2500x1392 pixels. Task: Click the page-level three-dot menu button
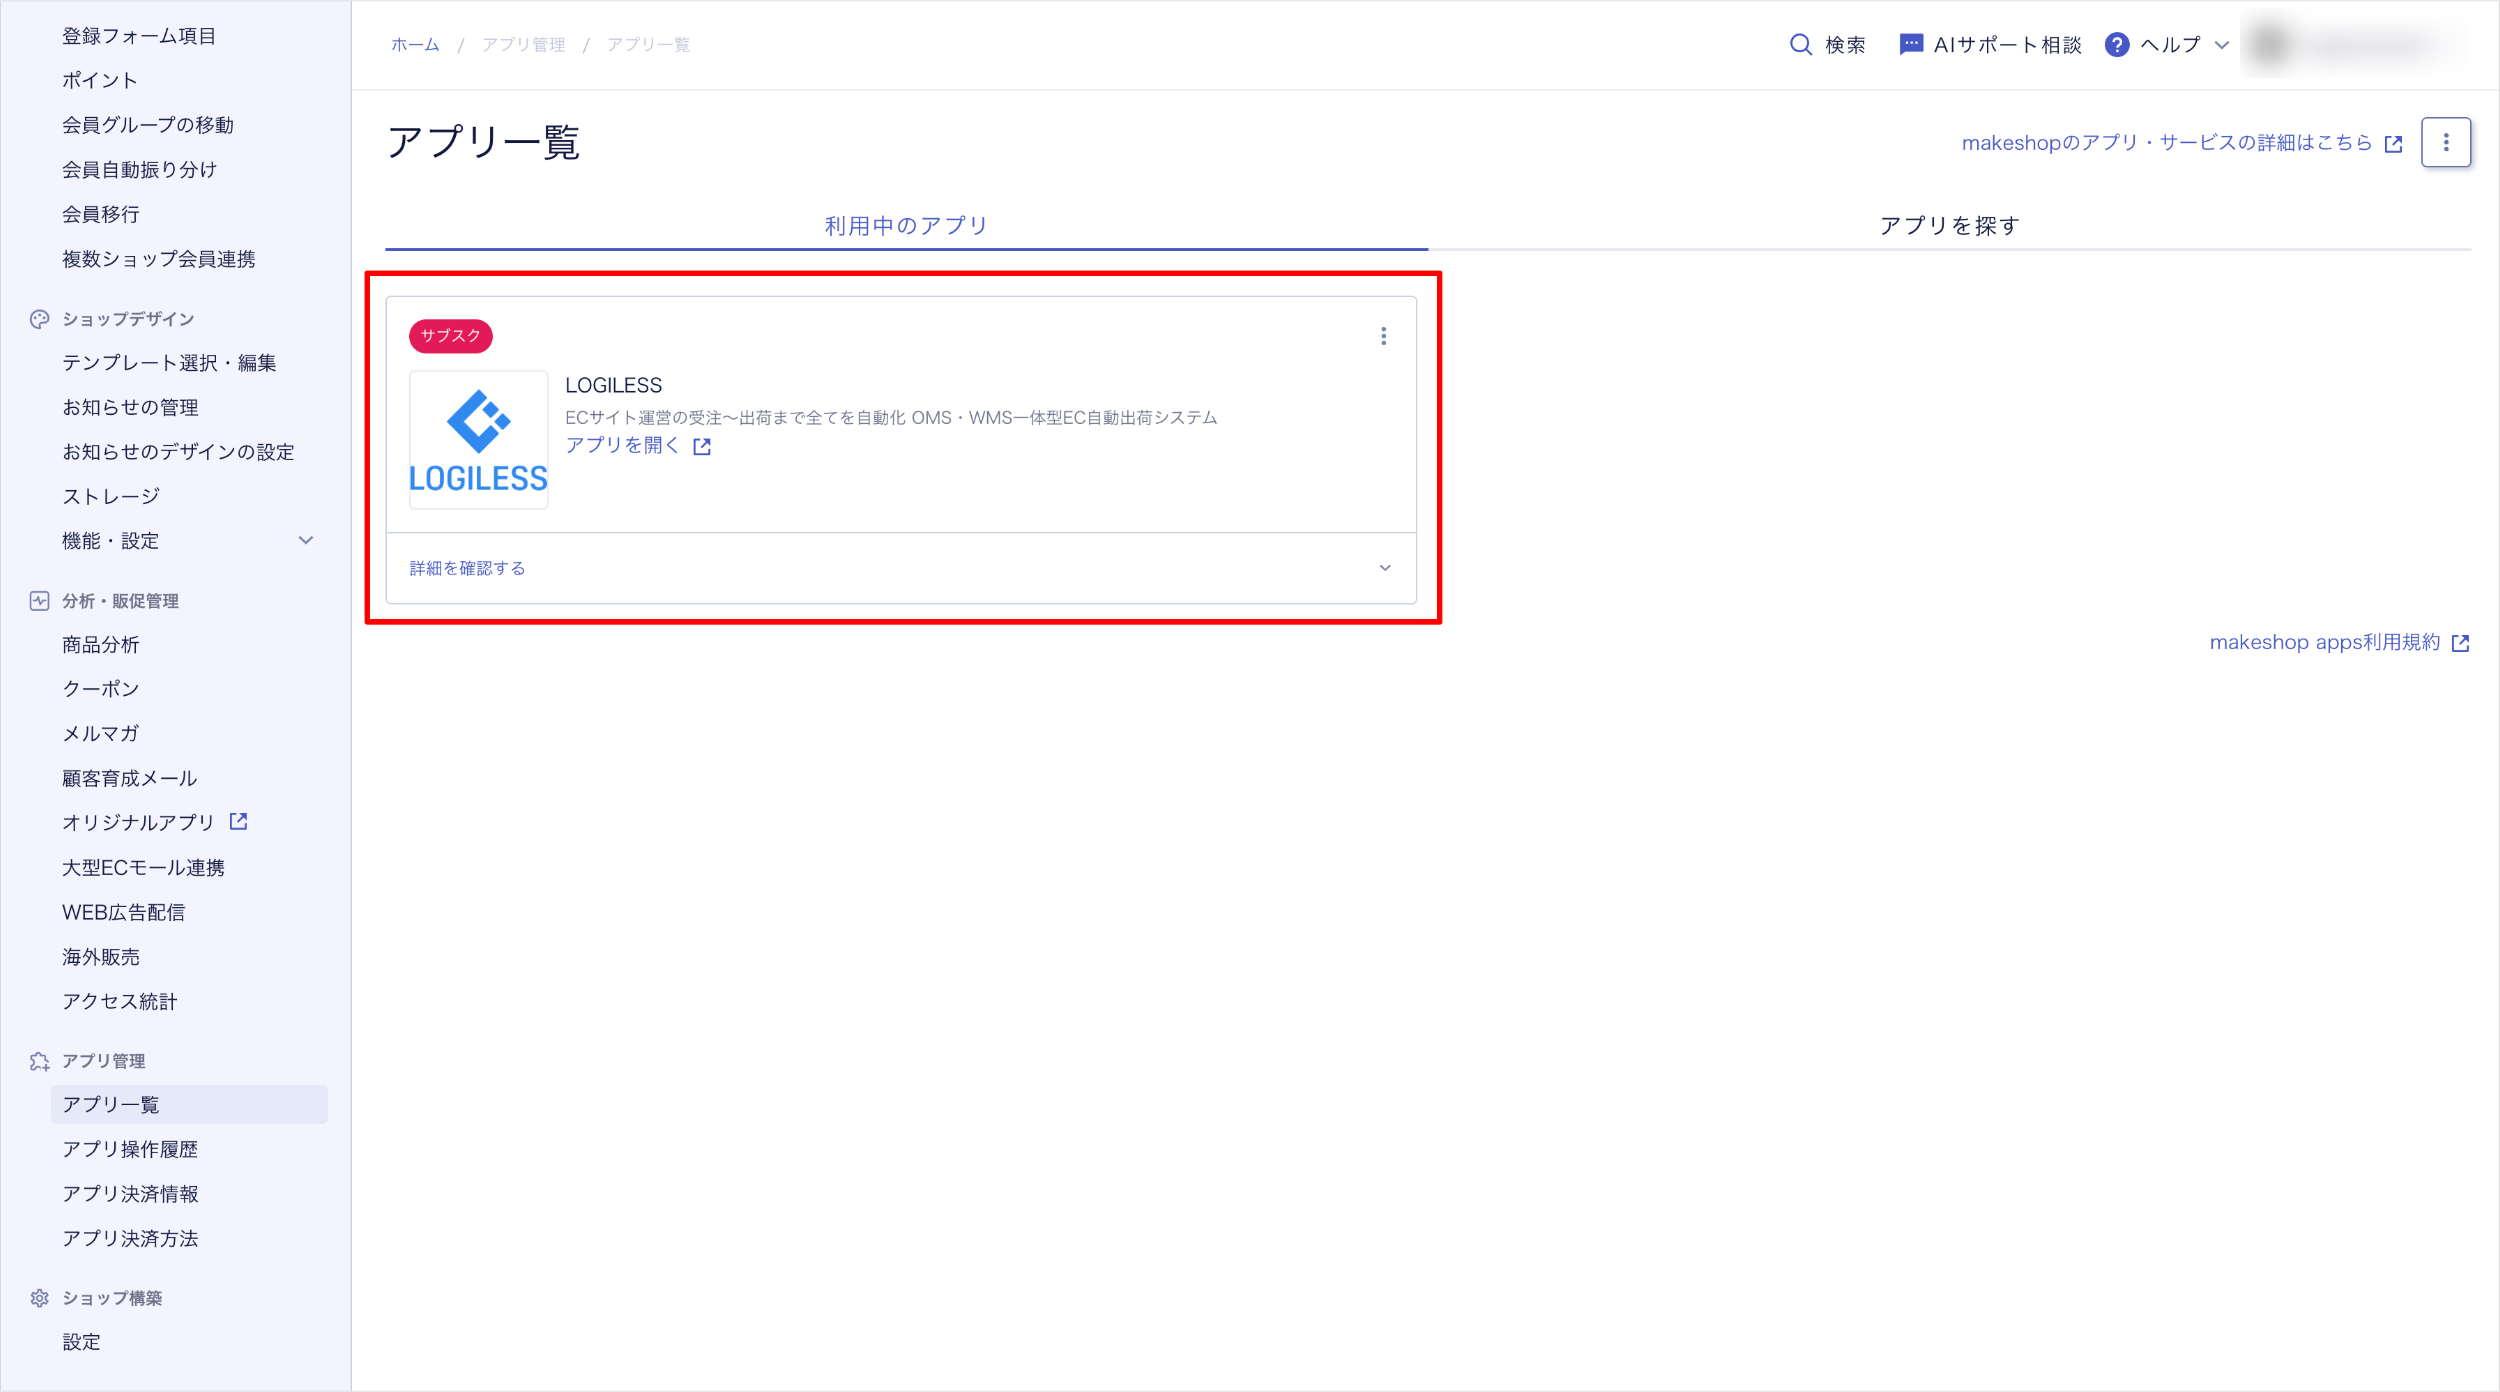(2445, 143)
